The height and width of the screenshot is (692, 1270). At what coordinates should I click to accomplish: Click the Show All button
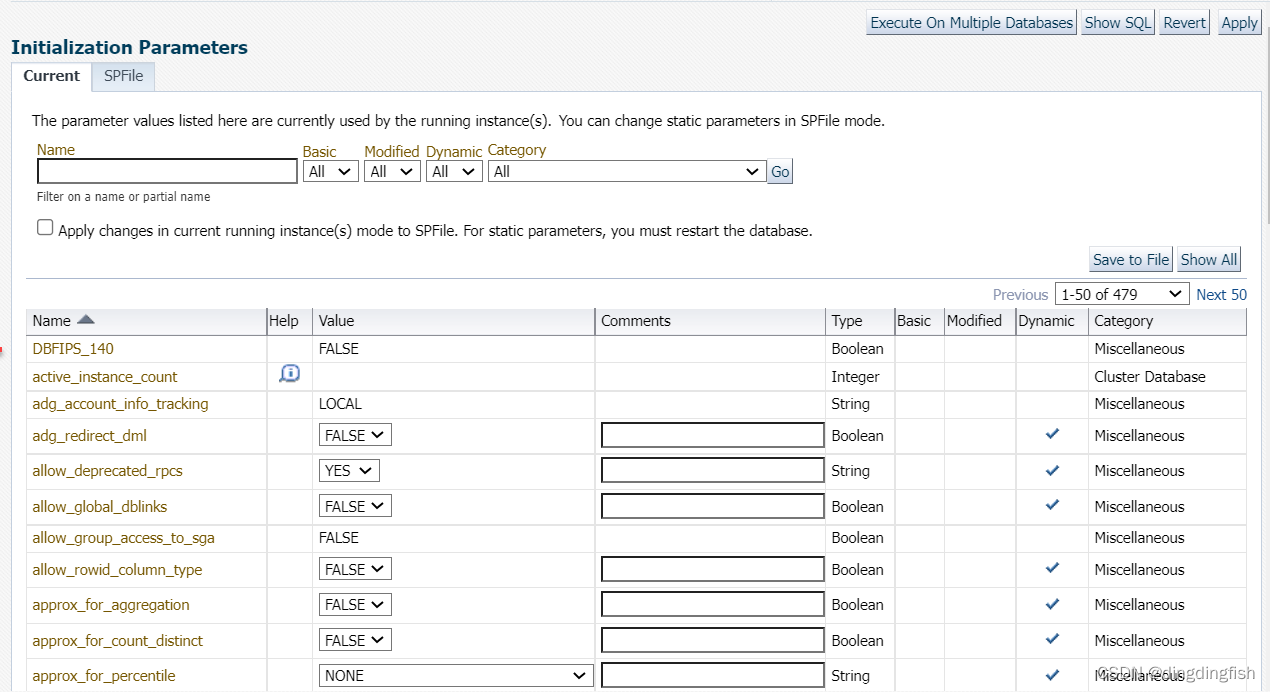pos(1209,259)
